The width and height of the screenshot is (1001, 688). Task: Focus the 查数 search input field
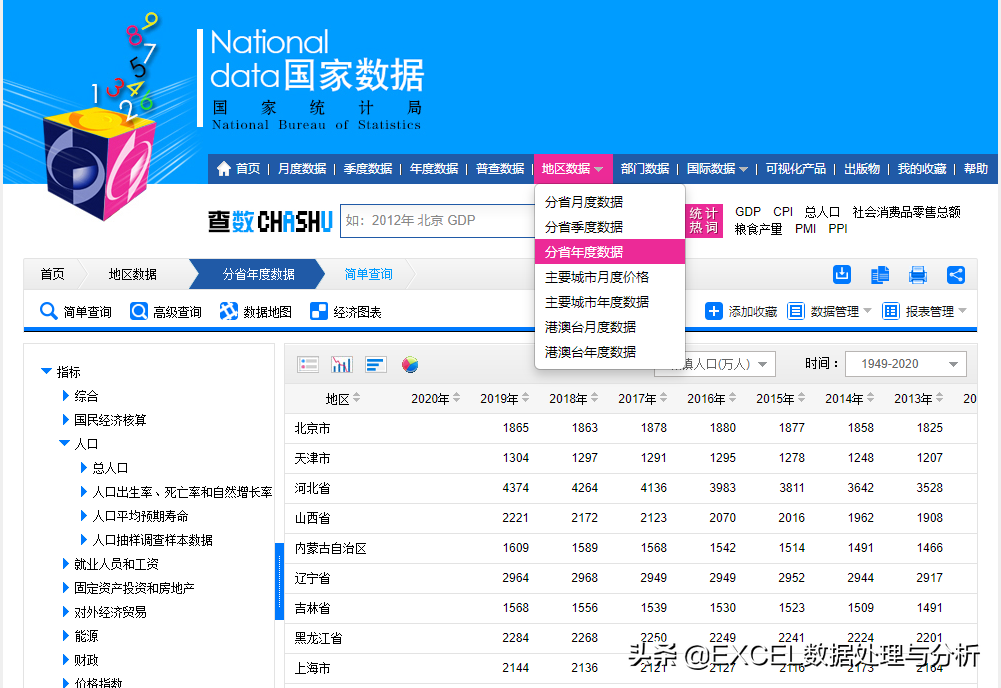438,221
